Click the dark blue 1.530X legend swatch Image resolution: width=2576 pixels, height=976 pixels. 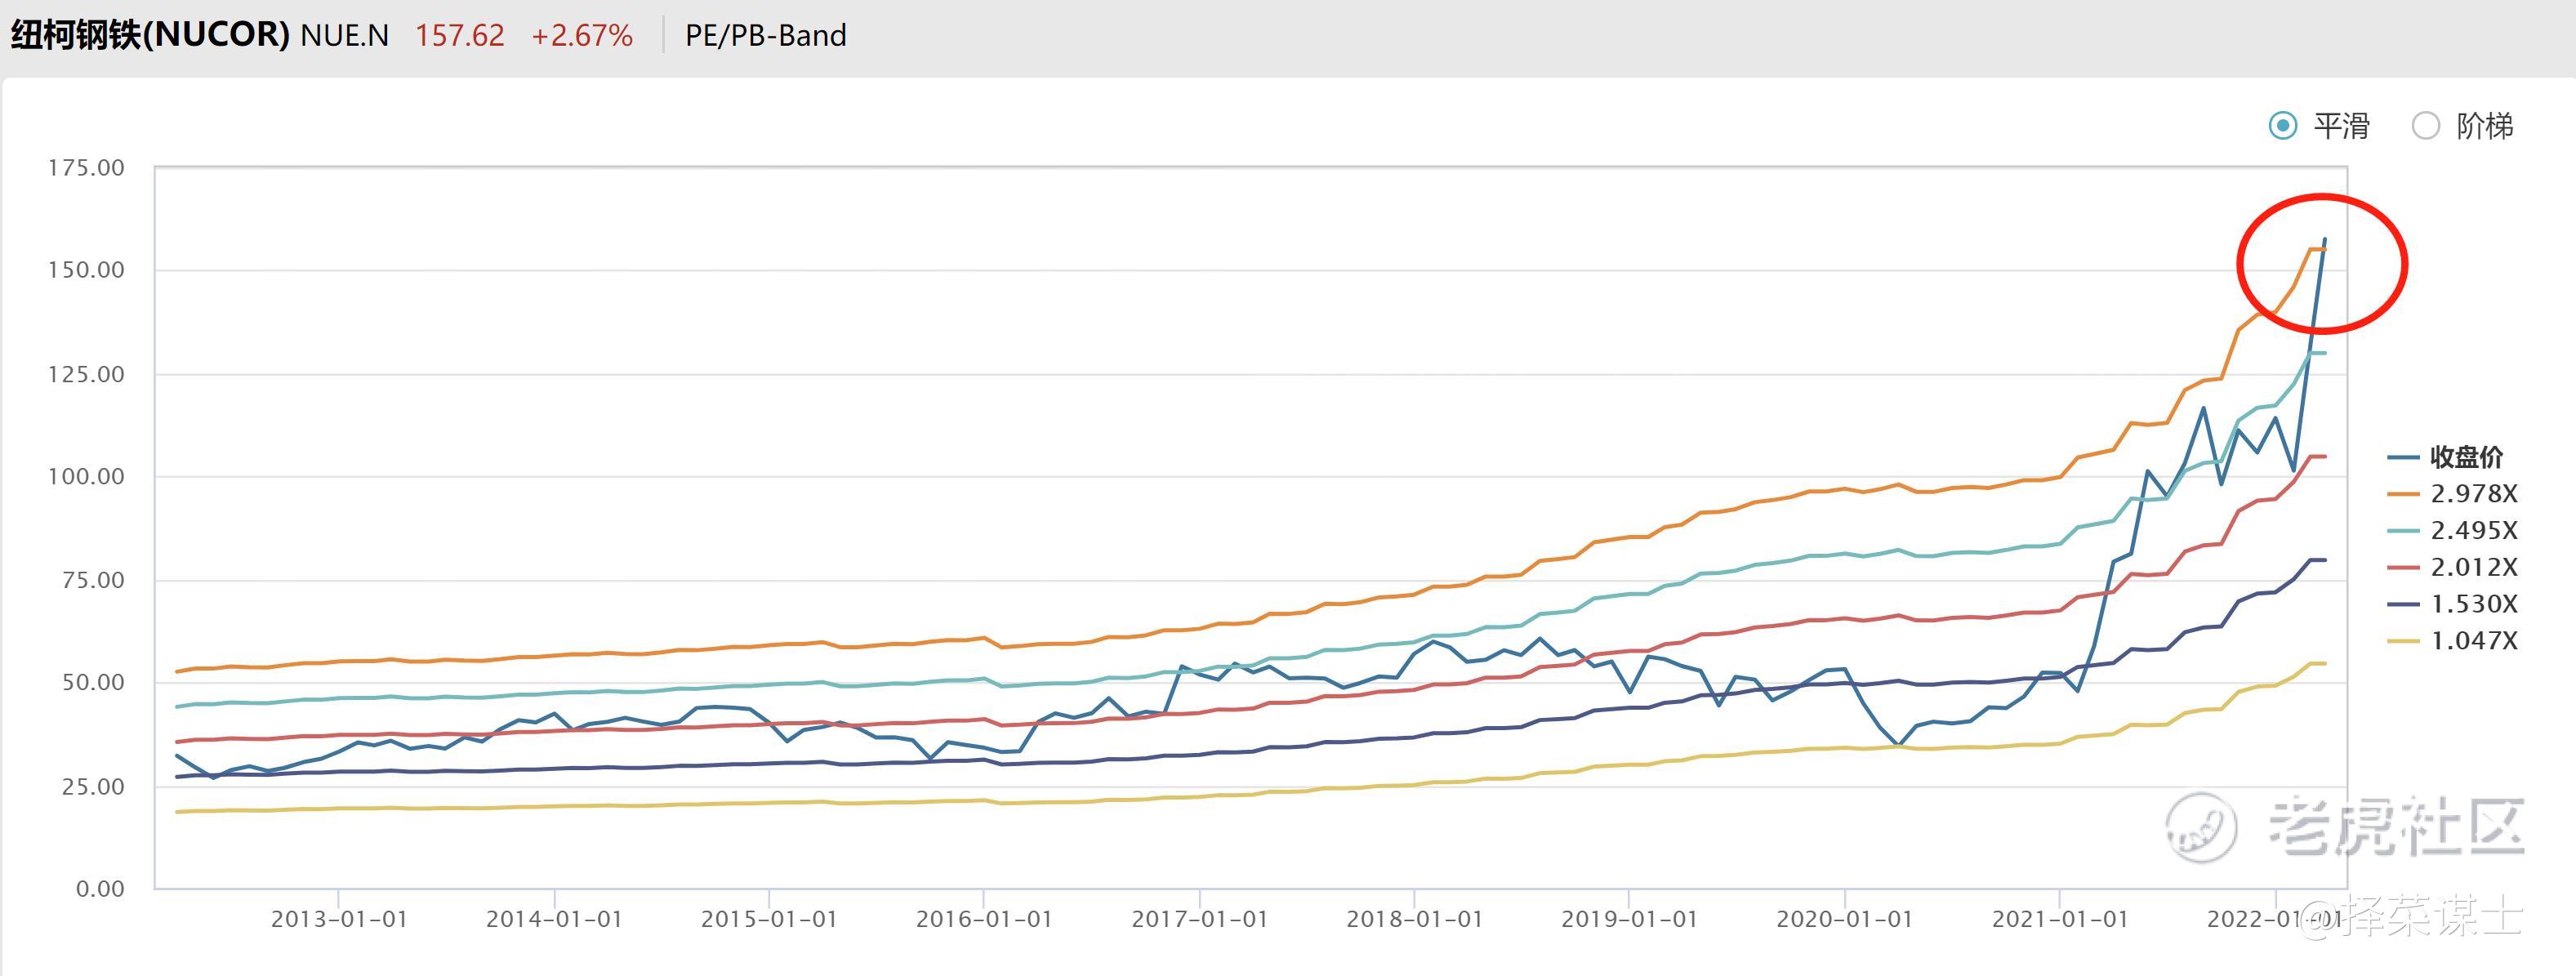(2404, 604)
